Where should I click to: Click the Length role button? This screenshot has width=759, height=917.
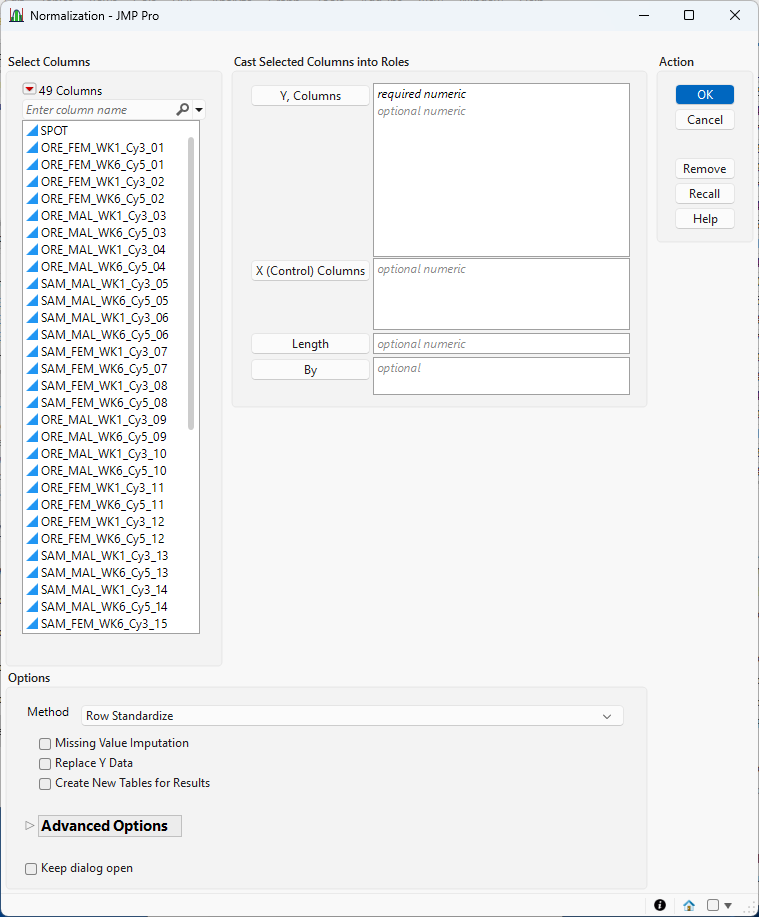click(x=310, y=343)
